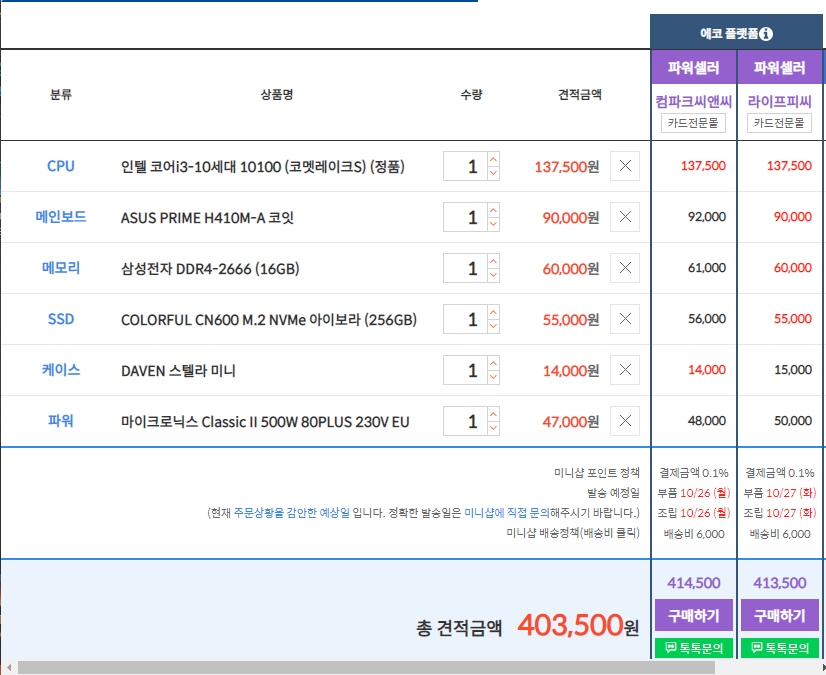Viewport: 826px width, 675px height.
Task: Click the 라이프피씨 케이스 price 15,000
Action: click(x=792, y=370)
